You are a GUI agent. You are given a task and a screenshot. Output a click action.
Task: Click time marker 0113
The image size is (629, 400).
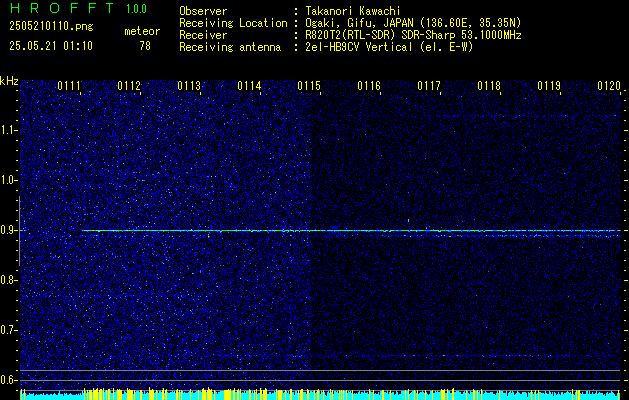[x=189, y=86]
